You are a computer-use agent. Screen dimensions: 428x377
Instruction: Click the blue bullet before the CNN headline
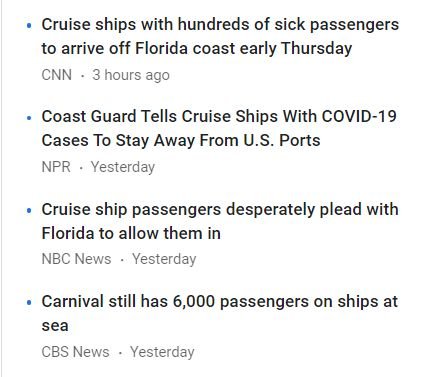point(29,25)
